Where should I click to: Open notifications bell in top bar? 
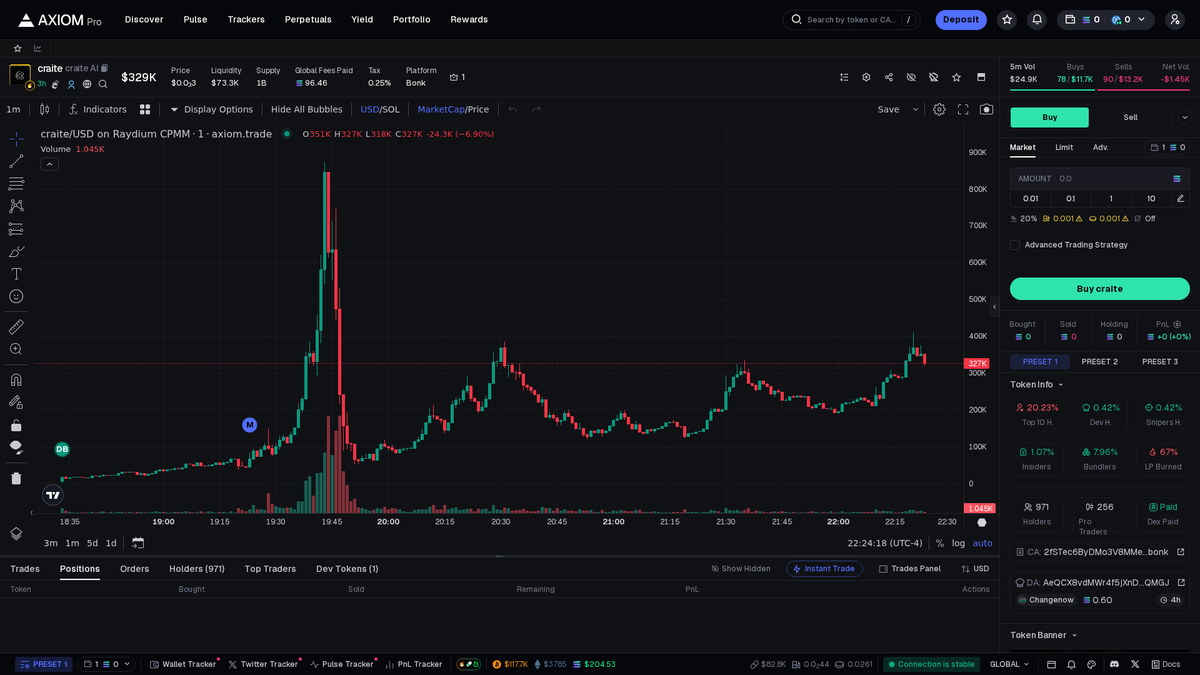click(x=1037, y=19)
